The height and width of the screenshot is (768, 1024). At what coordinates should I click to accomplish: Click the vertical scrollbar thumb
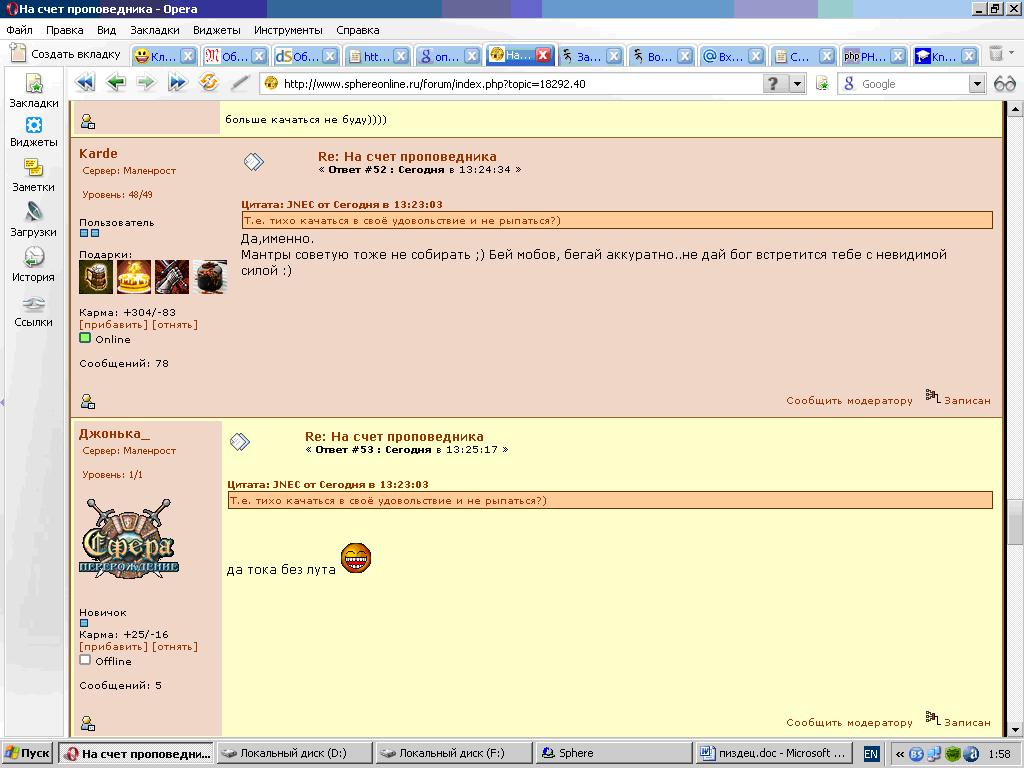[x=1015, y=522]
